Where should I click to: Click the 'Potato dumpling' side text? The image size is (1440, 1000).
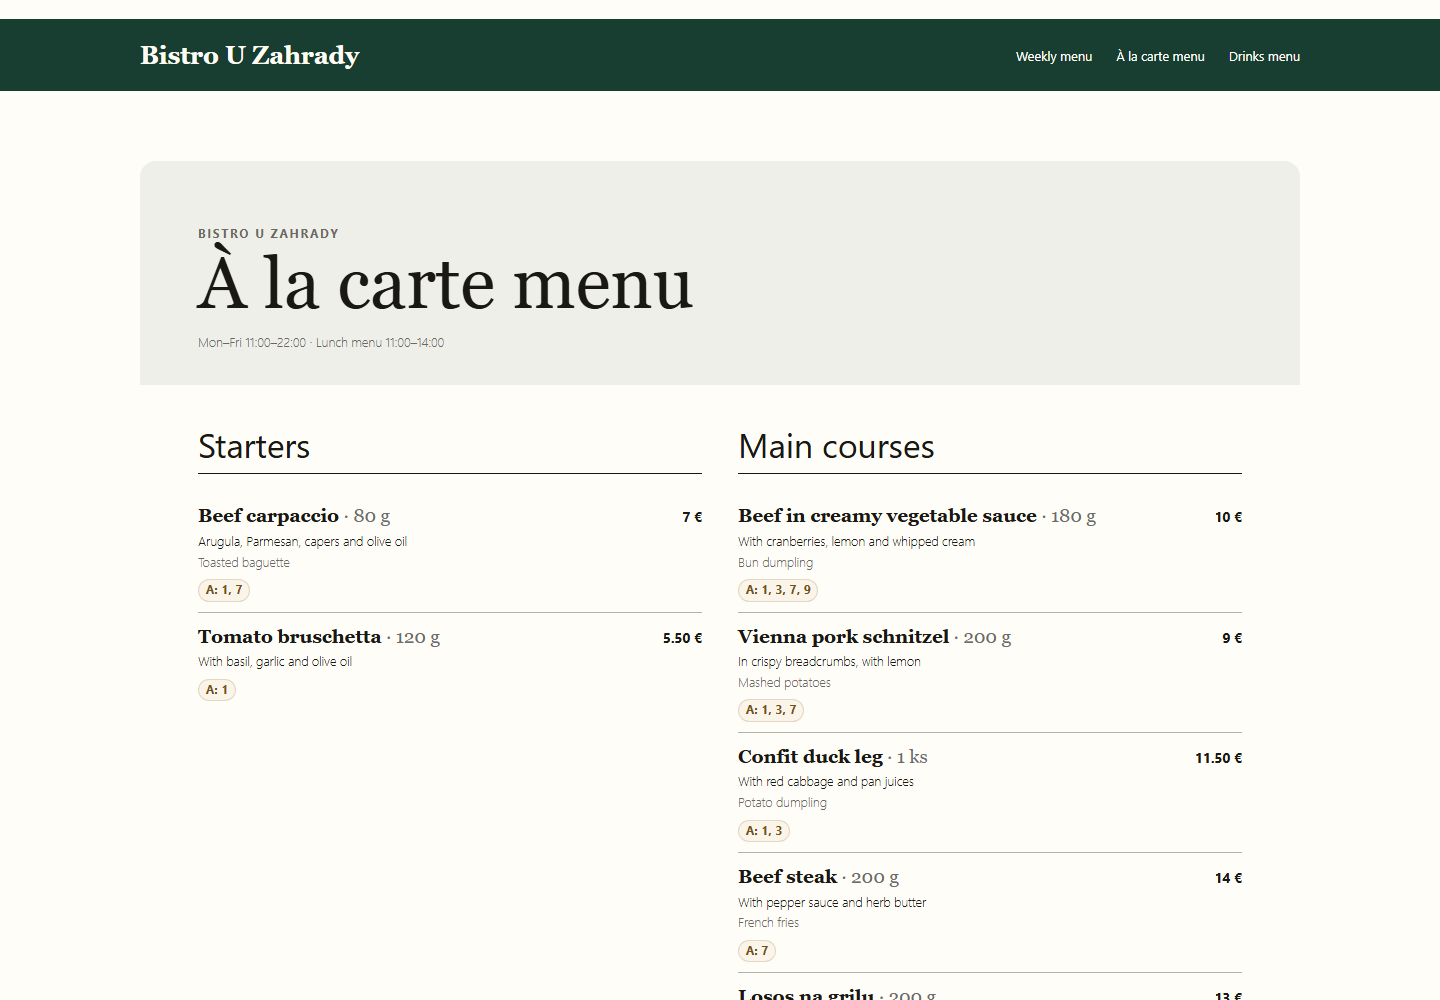click(782, 802)
